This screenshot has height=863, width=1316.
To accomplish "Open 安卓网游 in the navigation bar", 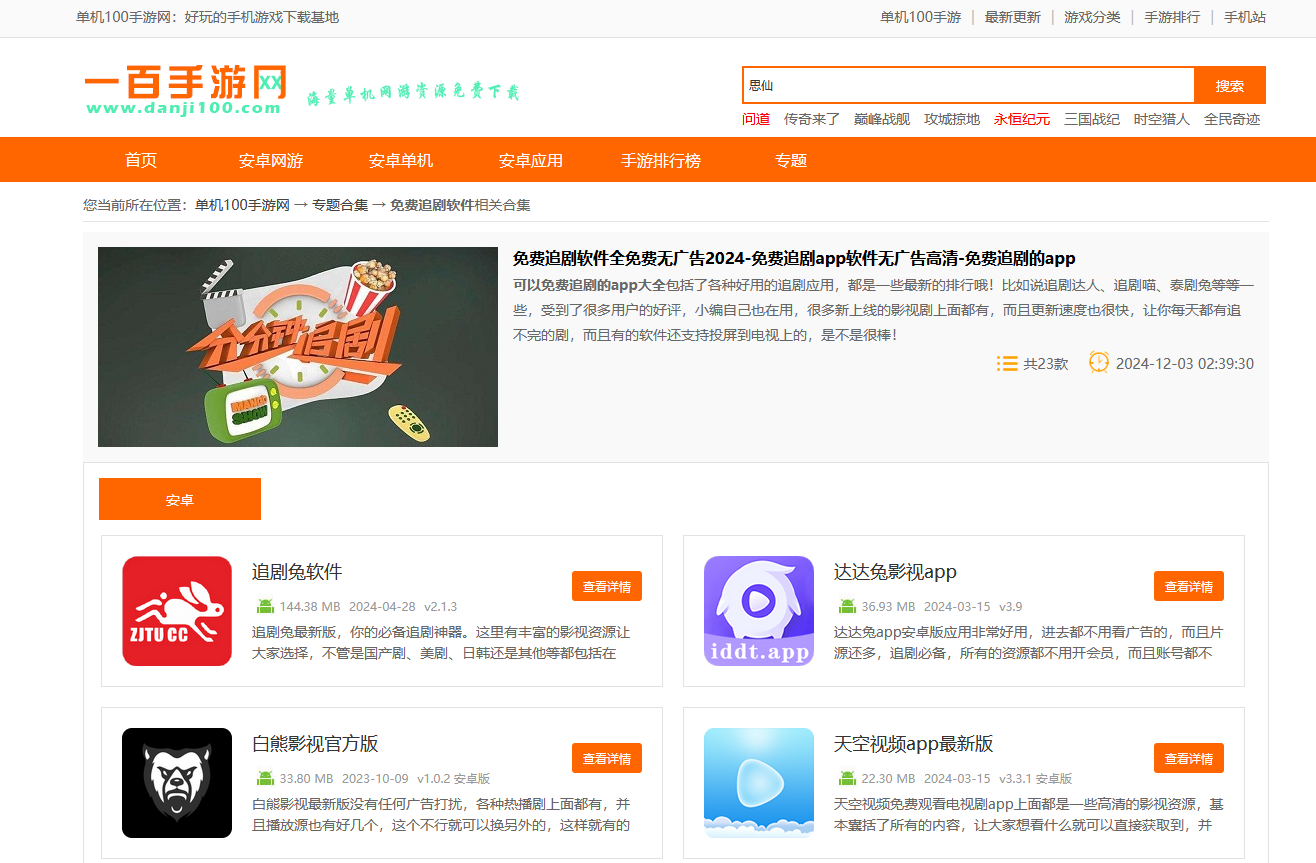I will click(271, 160).
